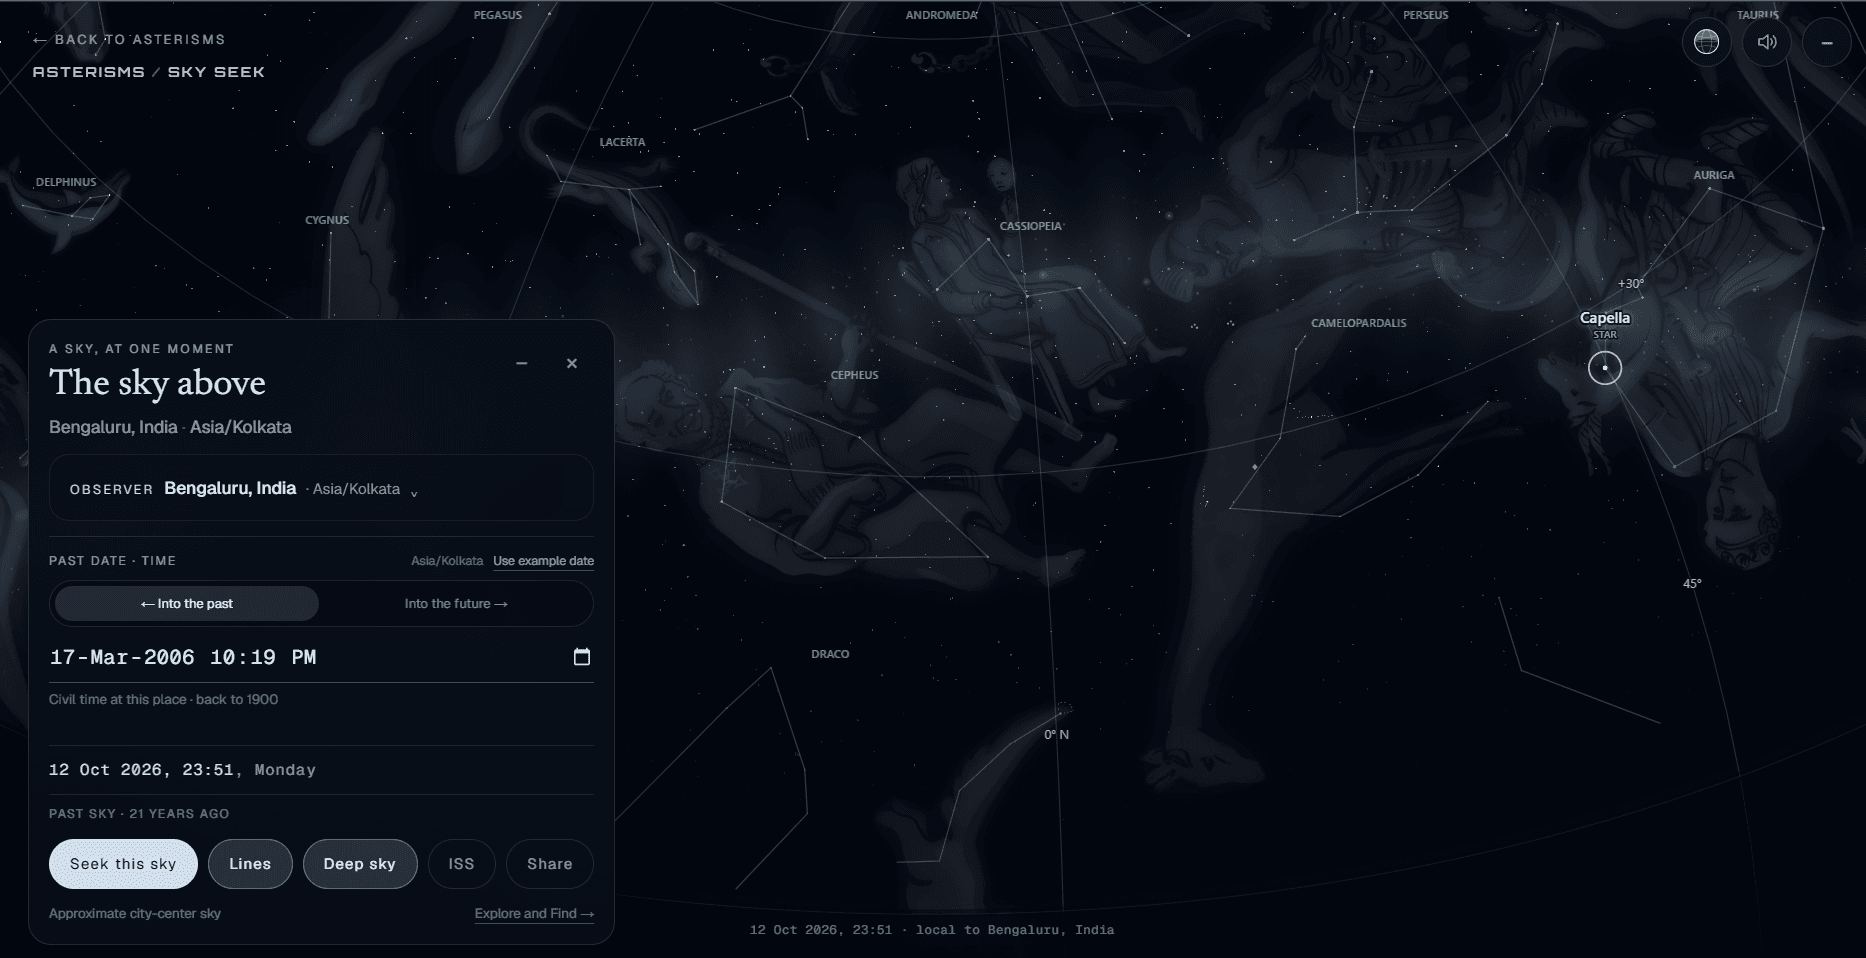This screenshot has width=1866, height=958.
Task: Click the +30° declination label
Action: 1631,284
